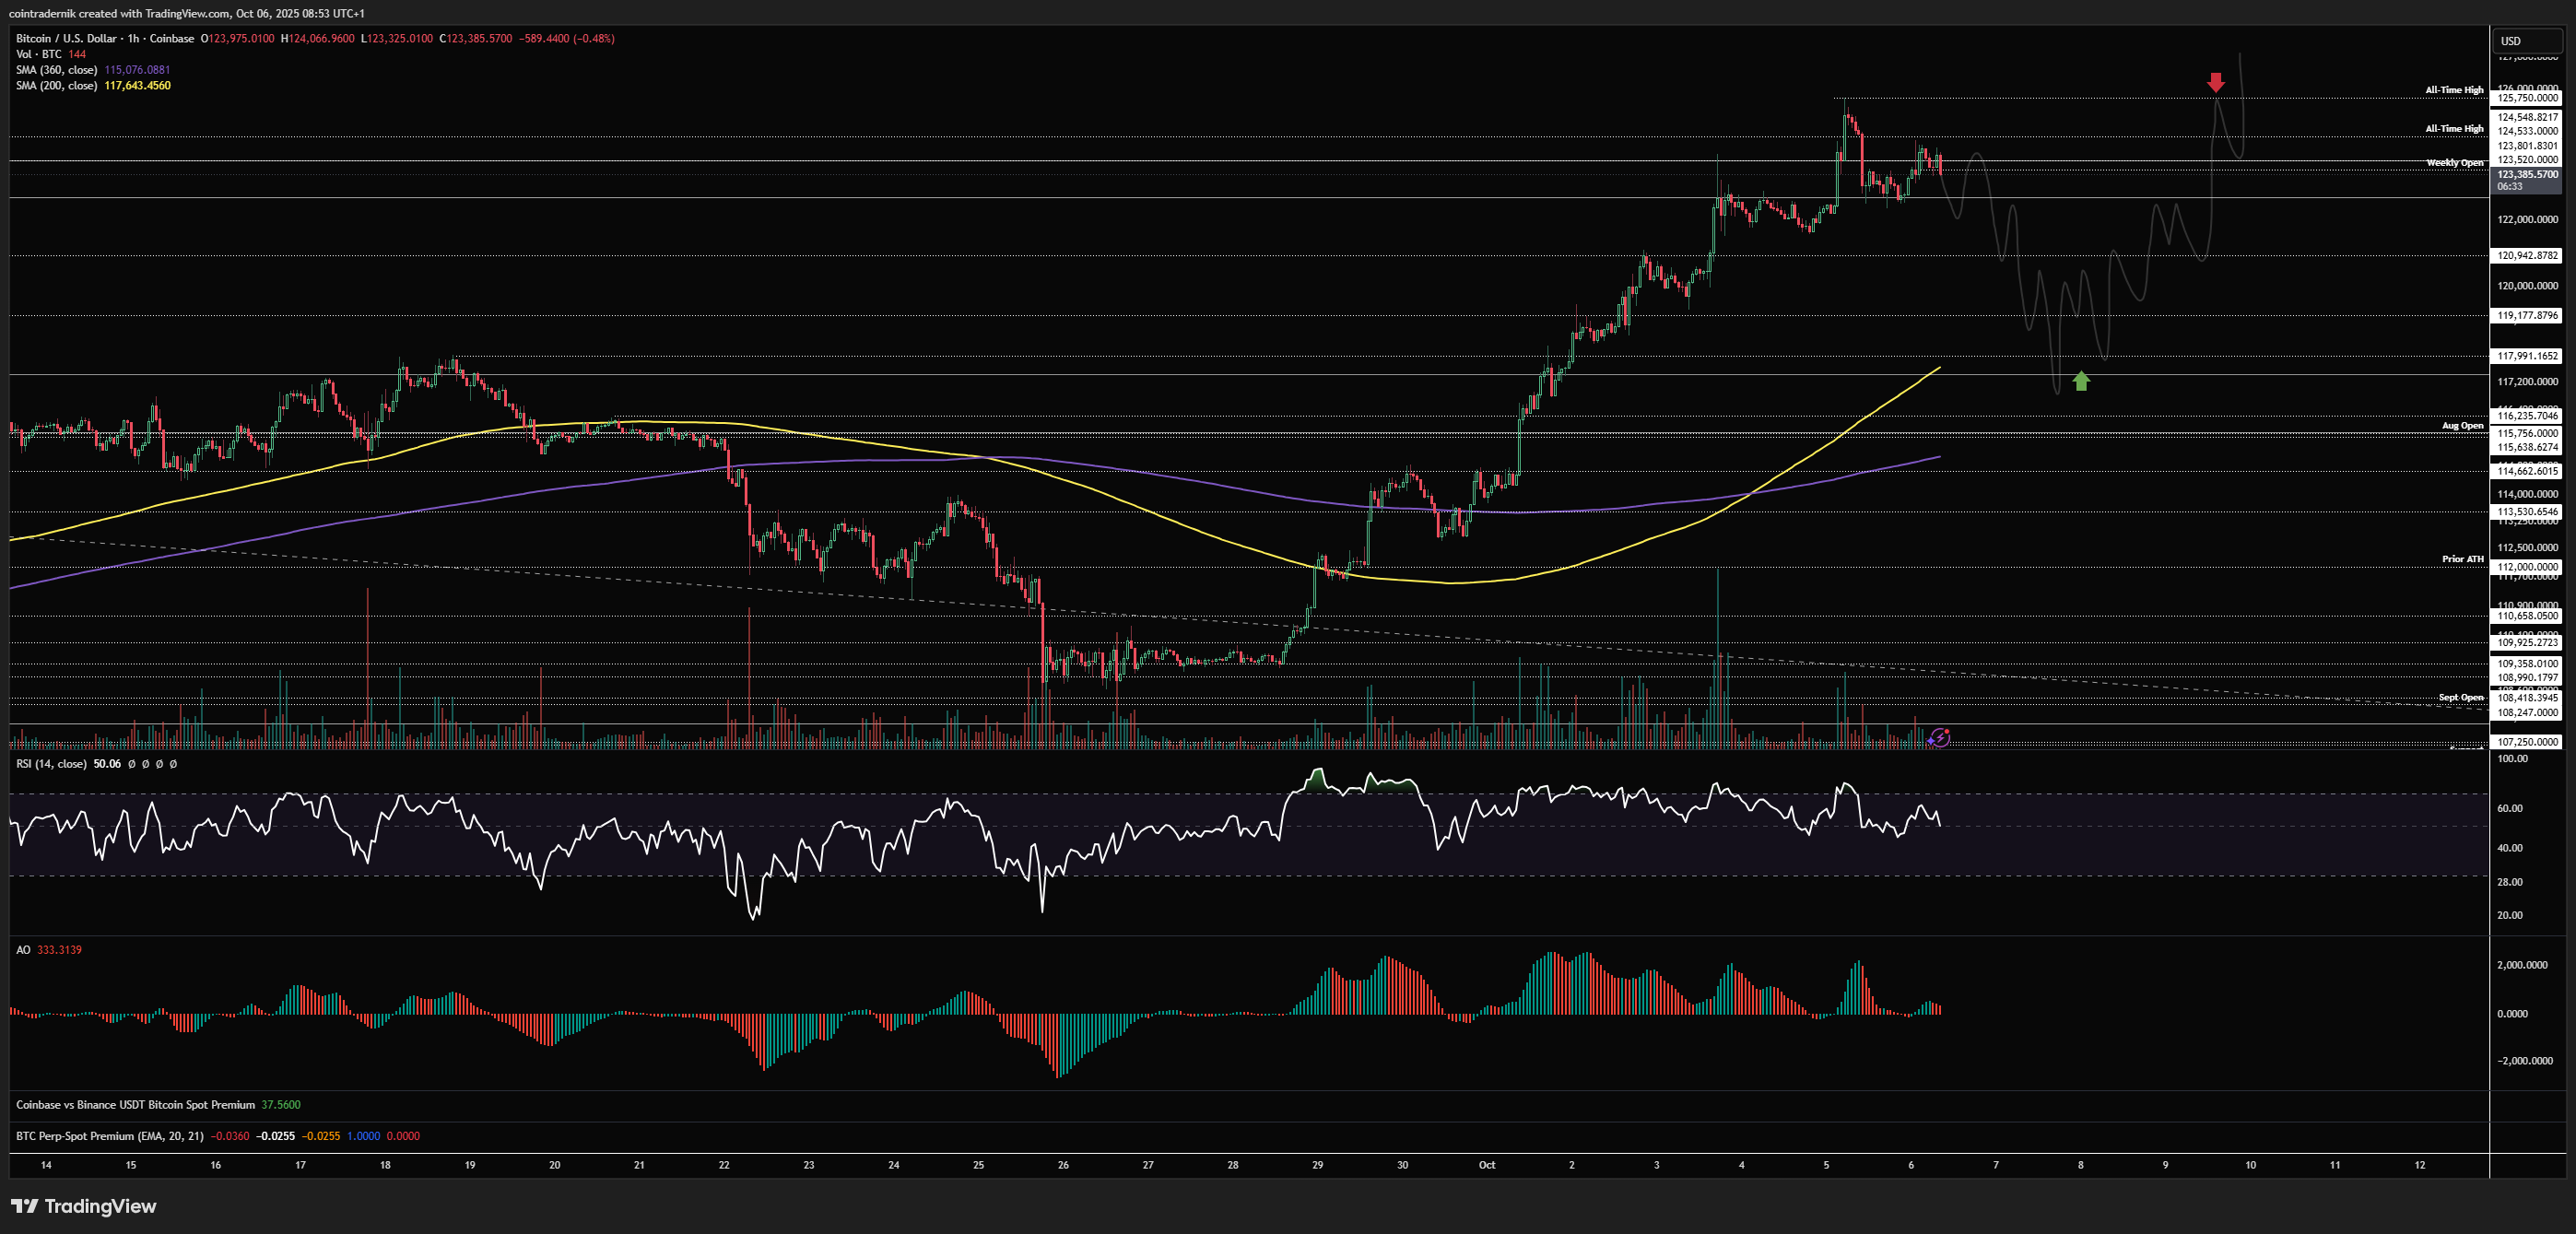Open the USD currency selector
The width and height of the screenshot is (2576, 1234).
point(2528,41)
